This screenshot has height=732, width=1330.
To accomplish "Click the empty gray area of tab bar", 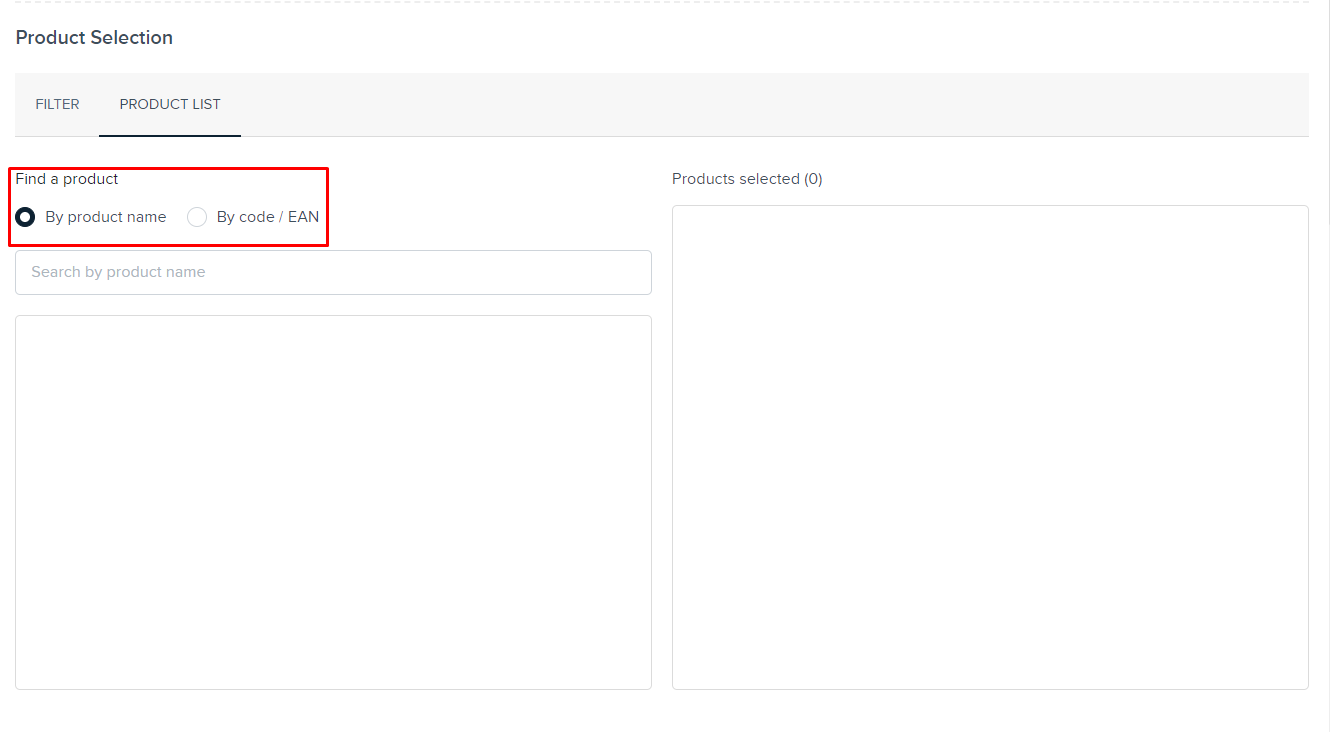I will (770, 104).
